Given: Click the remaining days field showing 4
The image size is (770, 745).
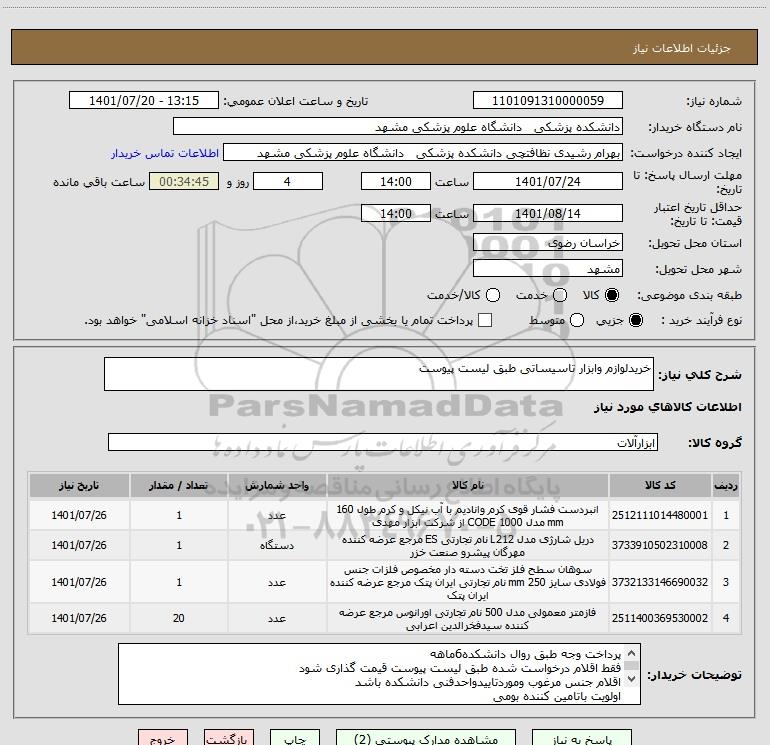Looking at the screenshot, I should click(x=288, y=181).
